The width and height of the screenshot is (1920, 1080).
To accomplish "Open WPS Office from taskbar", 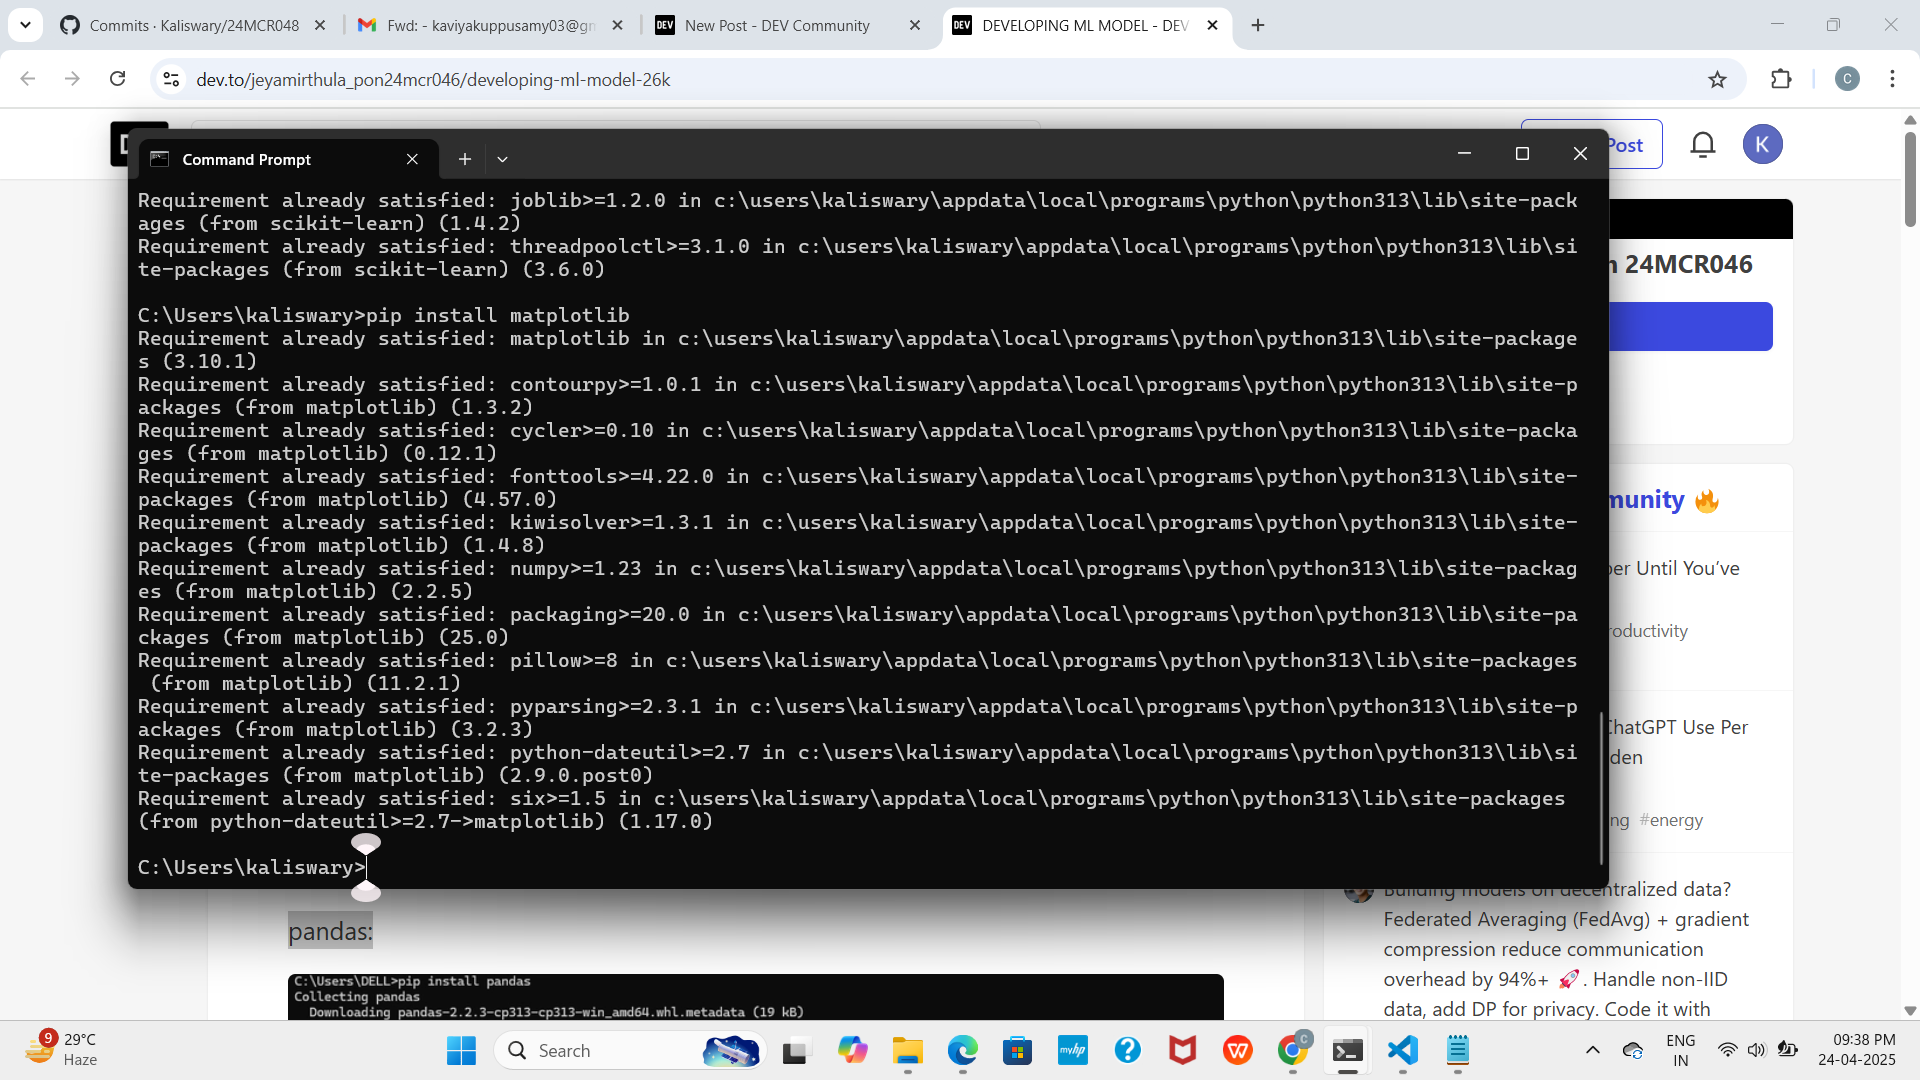I will tap(1237, 1050).
